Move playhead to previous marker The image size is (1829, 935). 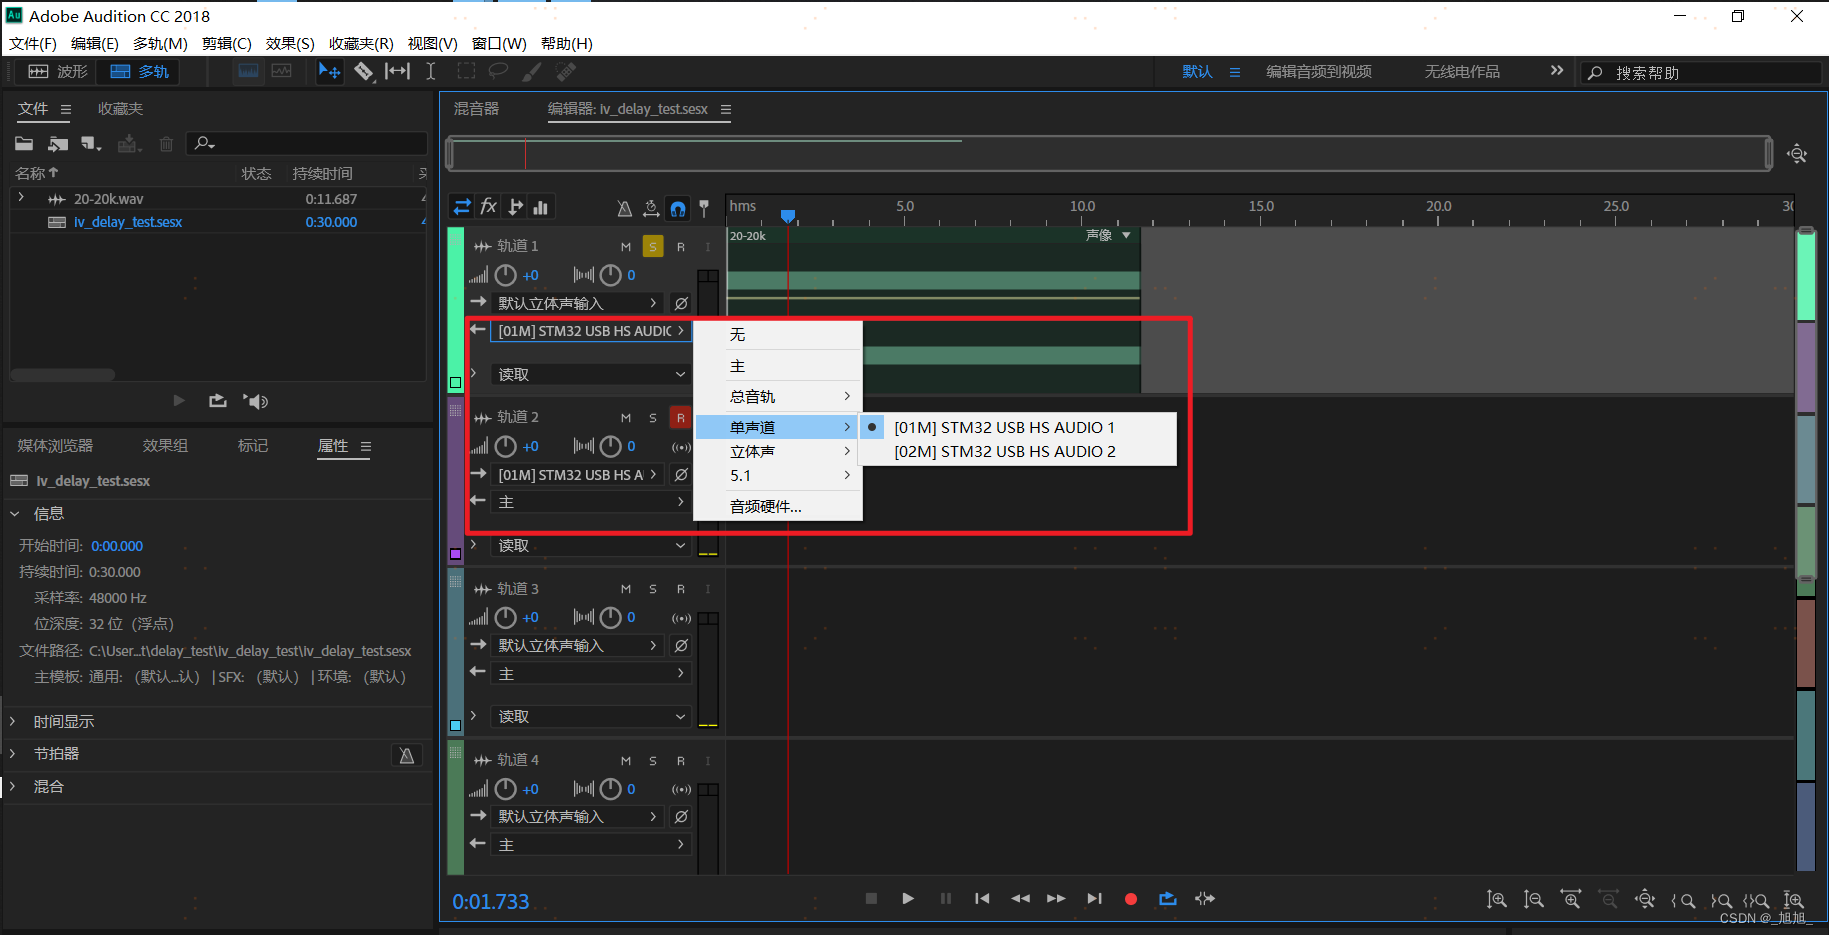pyautogui.click(x=982, y=899)
